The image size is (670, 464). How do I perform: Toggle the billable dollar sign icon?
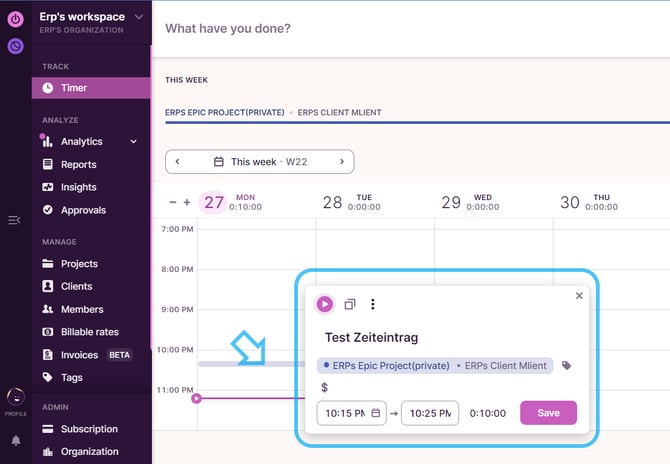coord(325,387)
